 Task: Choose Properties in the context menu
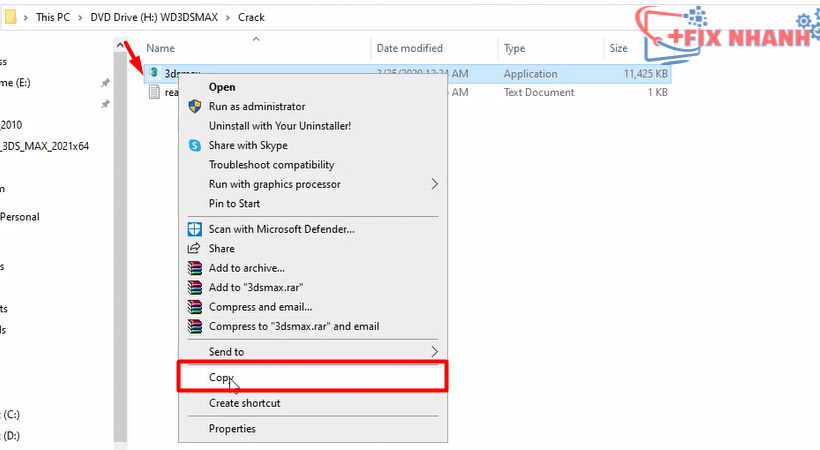[x=232, y=429]
